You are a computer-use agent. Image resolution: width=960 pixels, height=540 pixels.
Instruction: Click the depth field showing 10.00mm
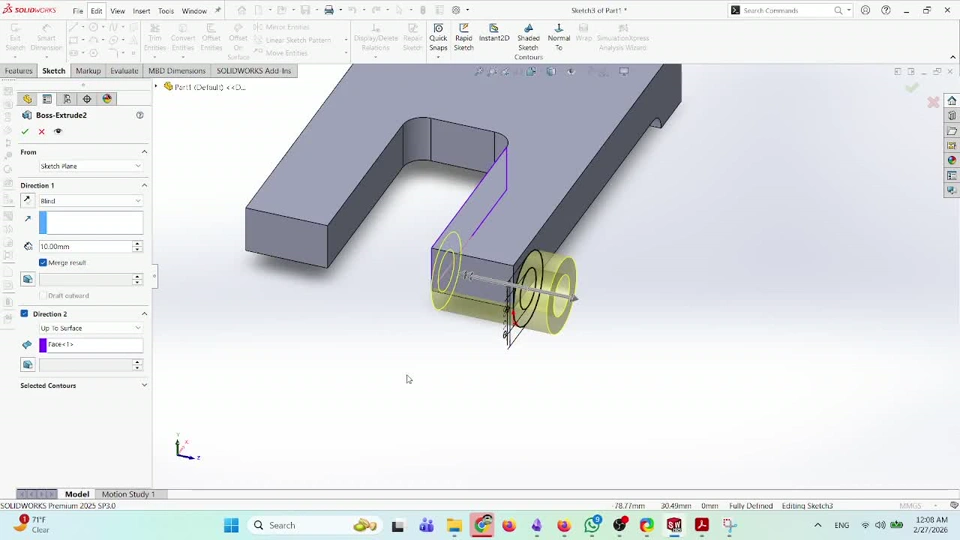pos(85,246)
